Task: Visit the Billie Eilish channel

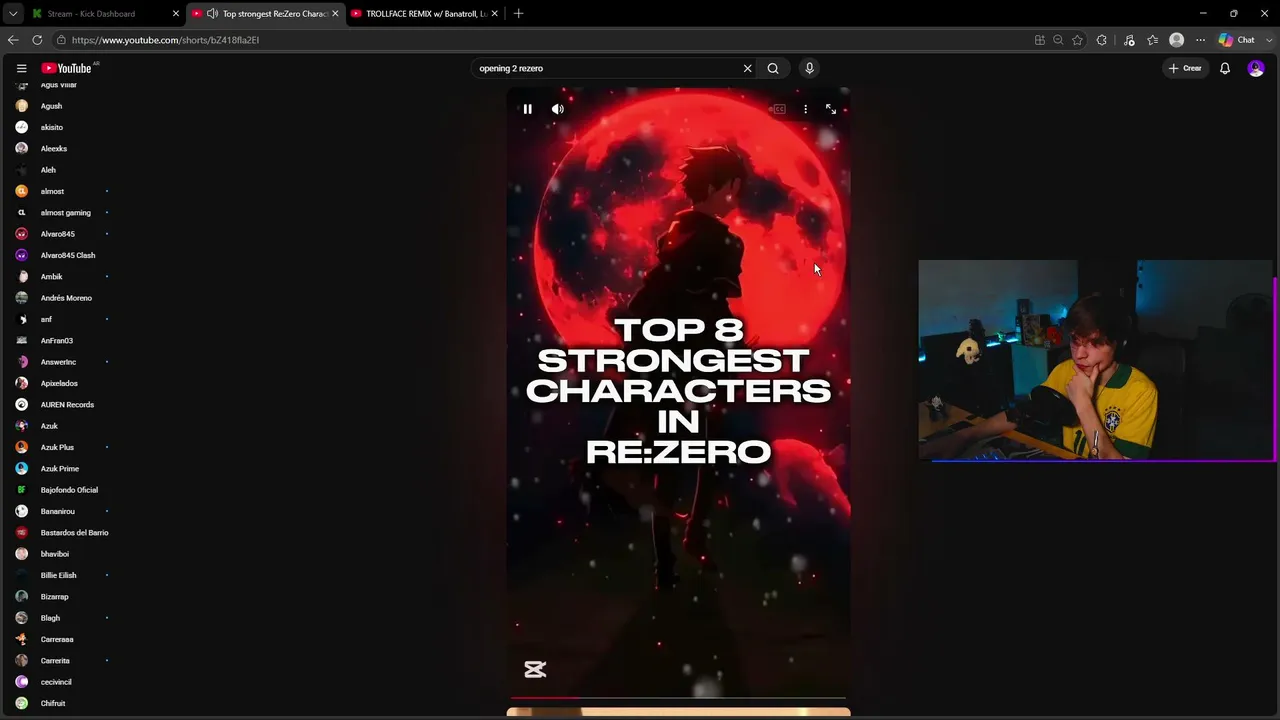Action: tap(60, 575)
